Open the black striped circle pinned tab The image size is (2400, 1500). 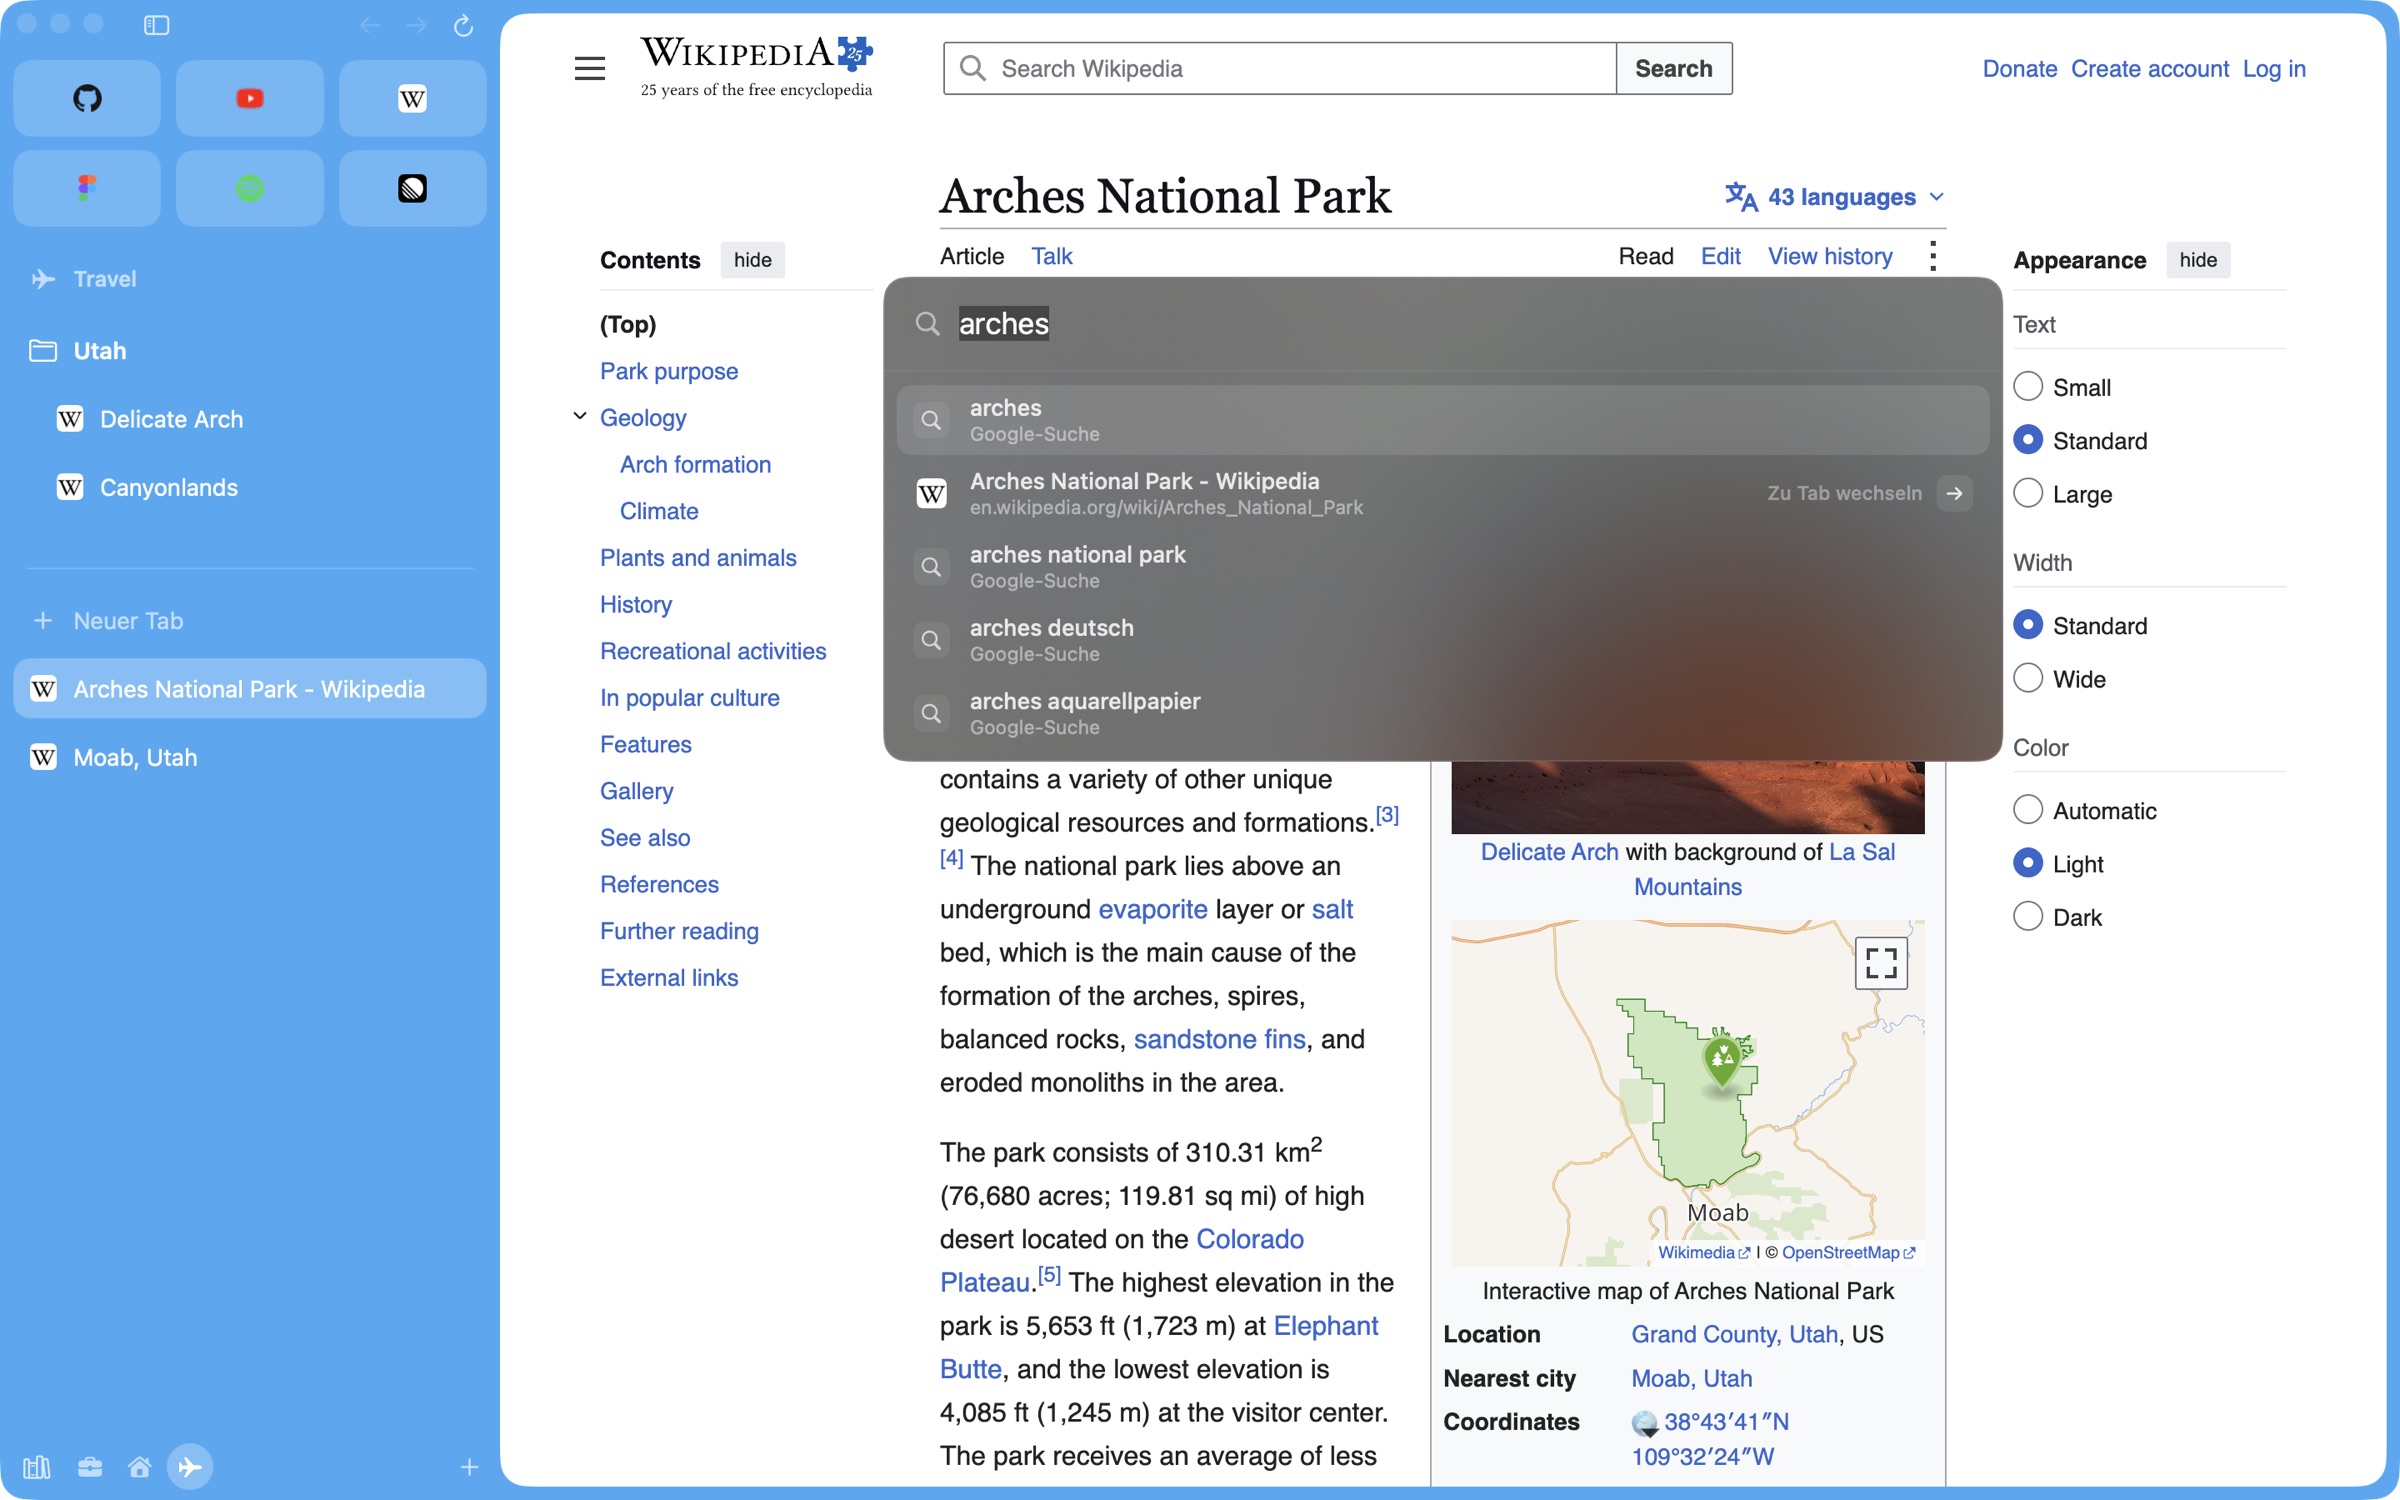tap(412, 188)
